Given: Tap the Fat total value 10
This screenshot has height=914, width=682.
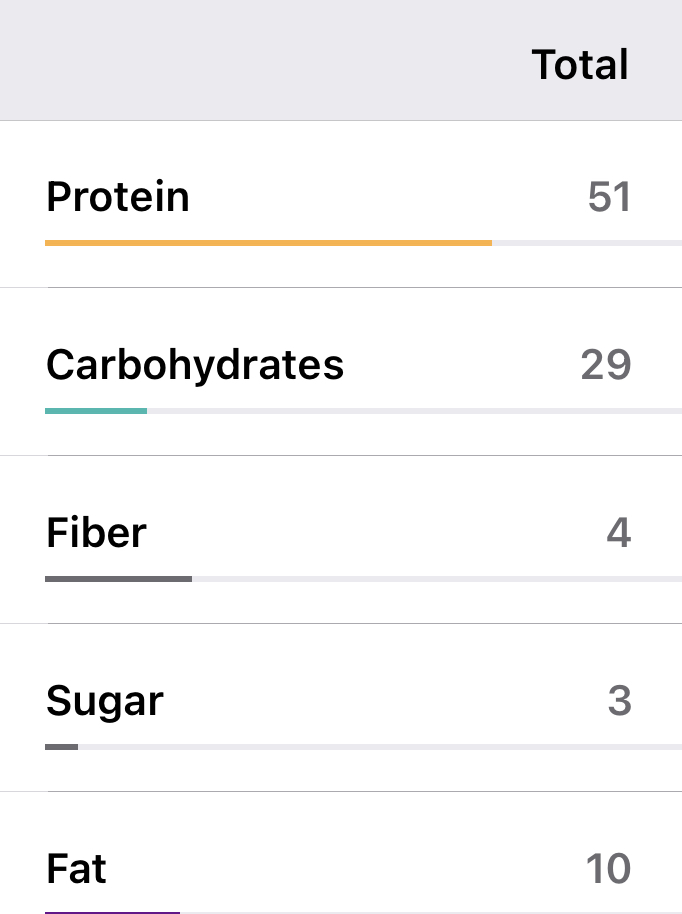Looking at the screenshot, I should [x=608, y=869].
